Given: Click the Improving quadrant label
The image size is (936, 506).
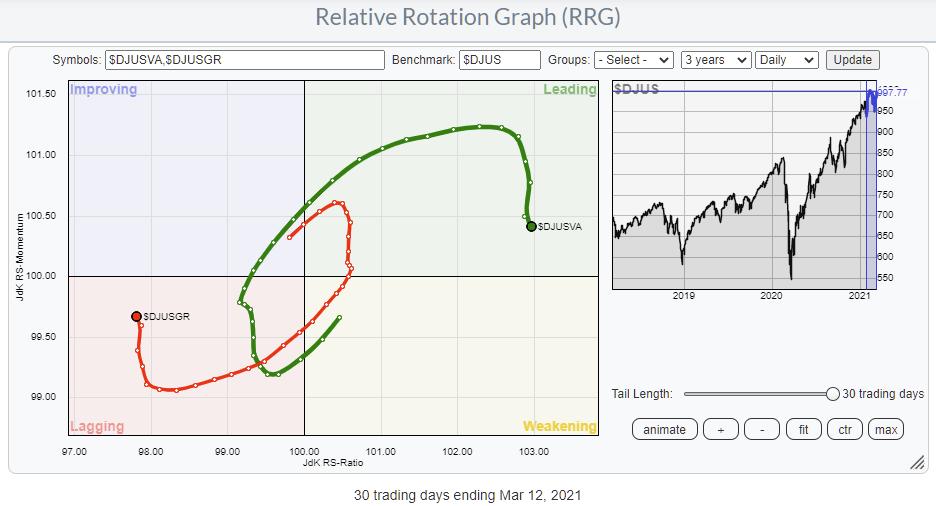Looking at the screenshot, I should [x=103, y=90].
